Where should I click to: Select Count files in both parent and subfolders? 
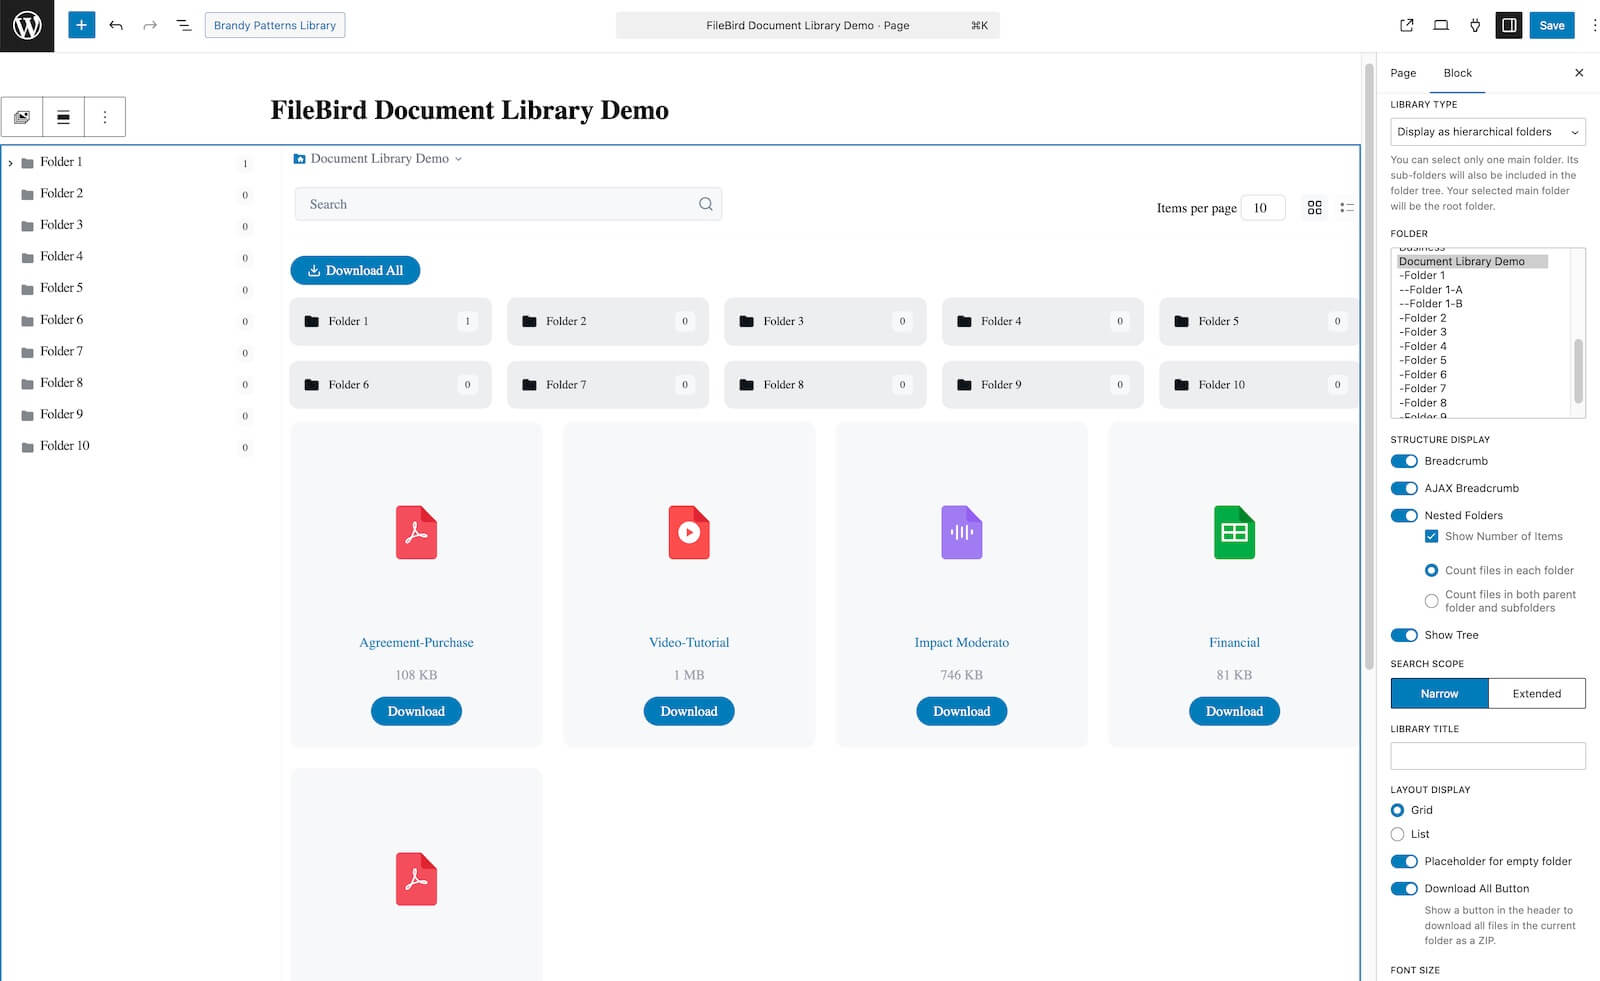(x=1431, y=601)
